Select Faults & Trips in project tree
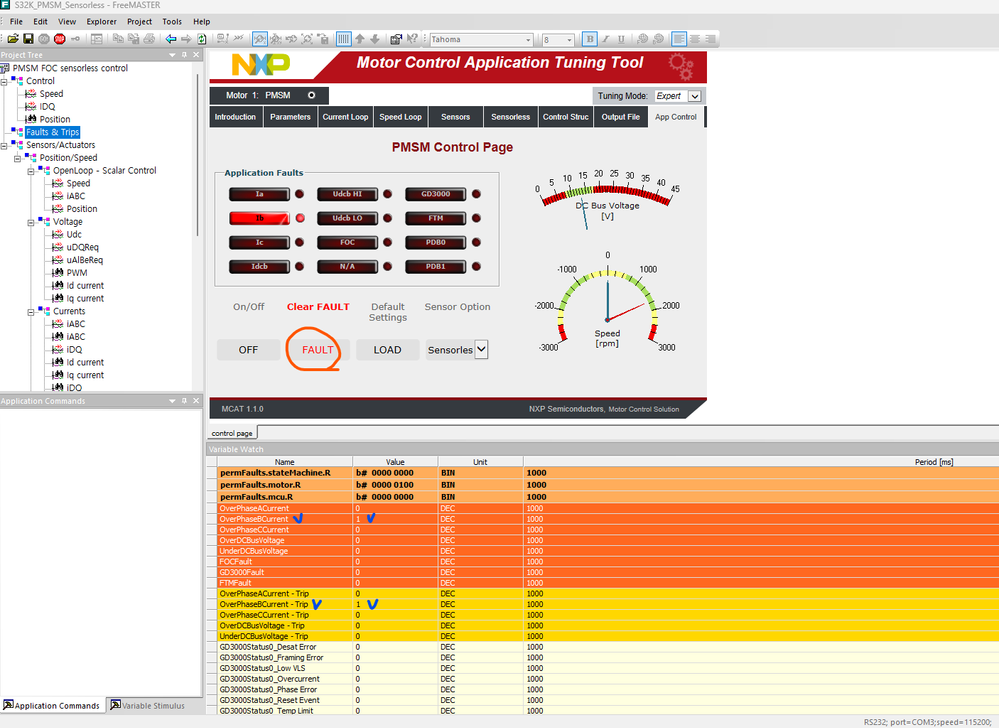 [x=53, y=132]
